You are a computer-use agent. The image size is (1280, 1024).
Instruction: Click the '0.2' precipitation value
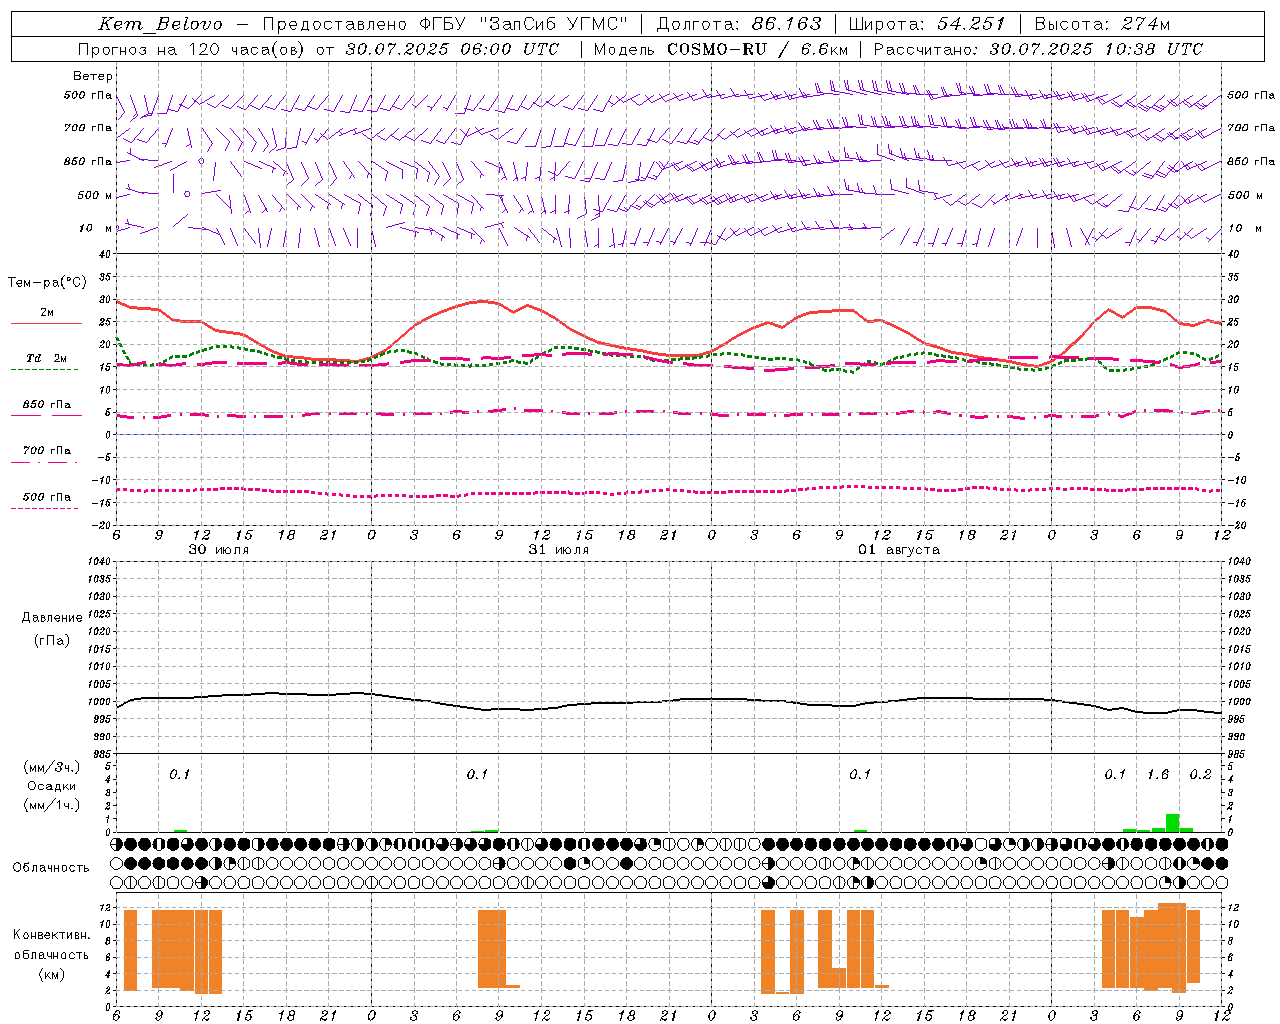[1200, 775]
